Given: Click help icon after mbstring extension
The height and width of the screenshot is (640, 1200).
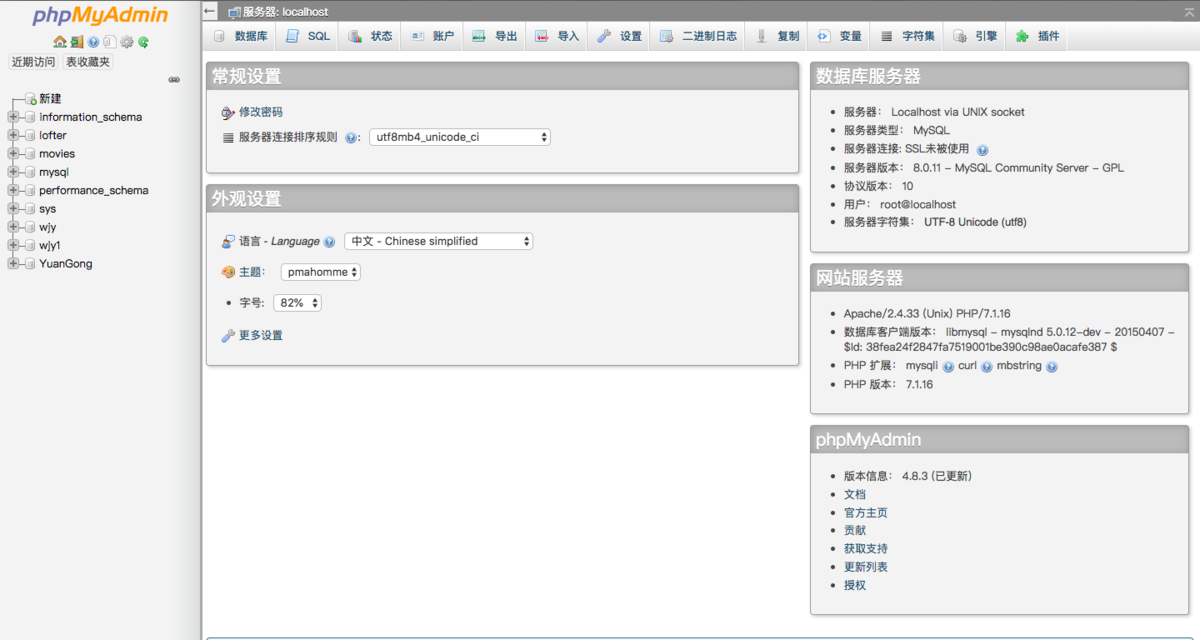Looking at the screenshot, I should [1052, 367].
